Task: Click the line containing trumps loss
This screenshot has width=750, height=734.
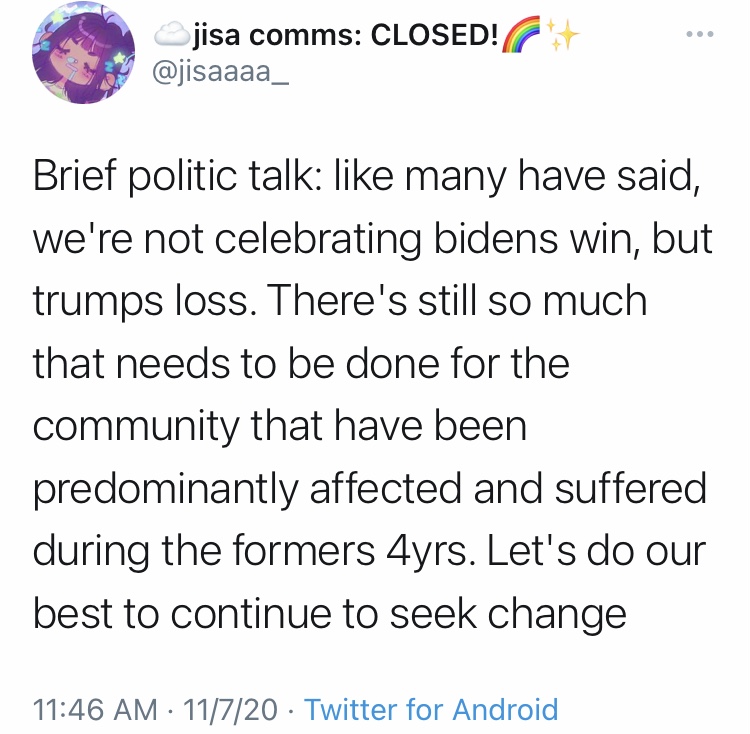Action: [x=340, y=301]
